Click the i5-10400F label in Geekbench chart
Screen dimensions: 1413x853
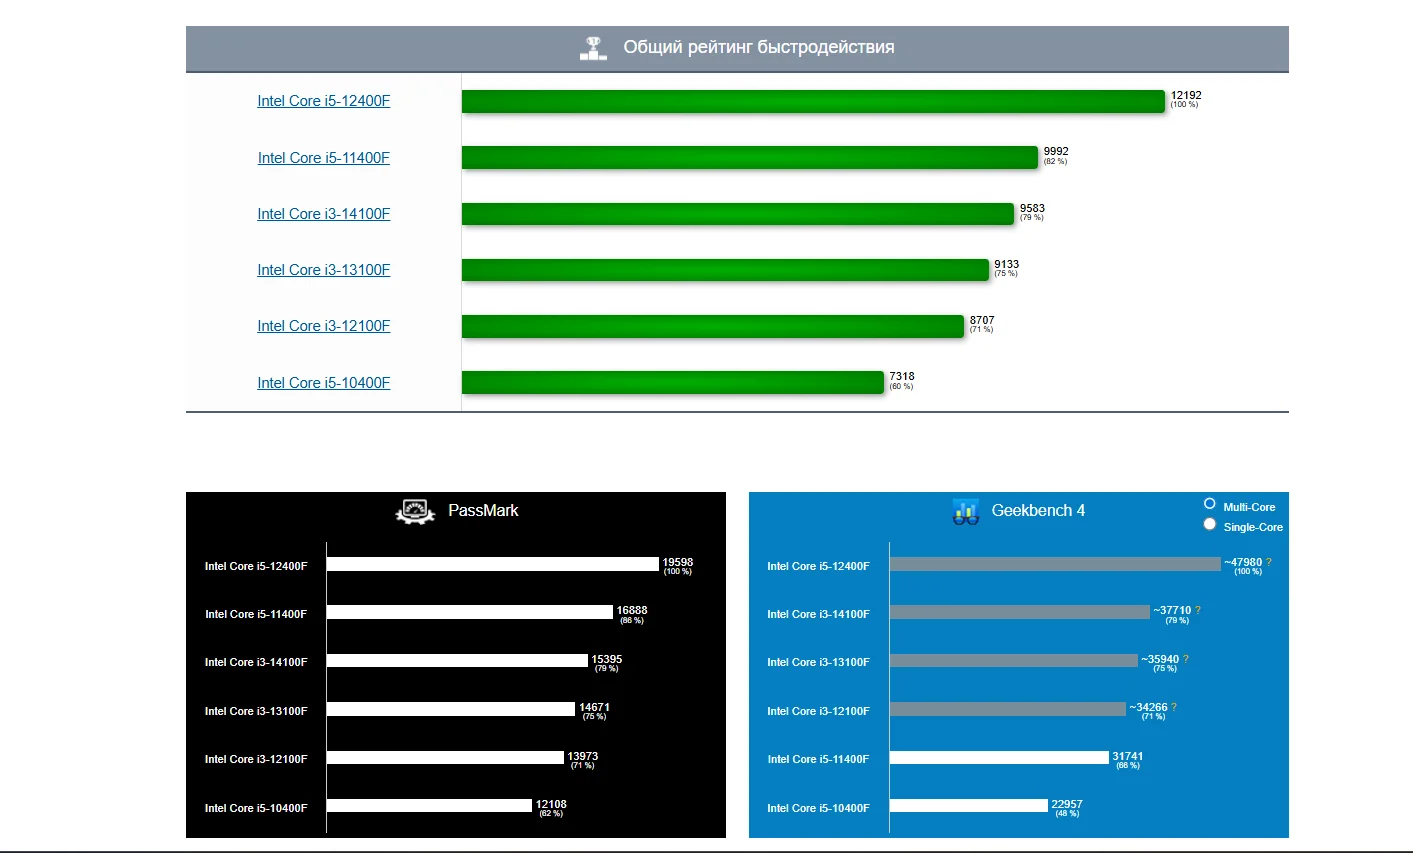(818, 808)
